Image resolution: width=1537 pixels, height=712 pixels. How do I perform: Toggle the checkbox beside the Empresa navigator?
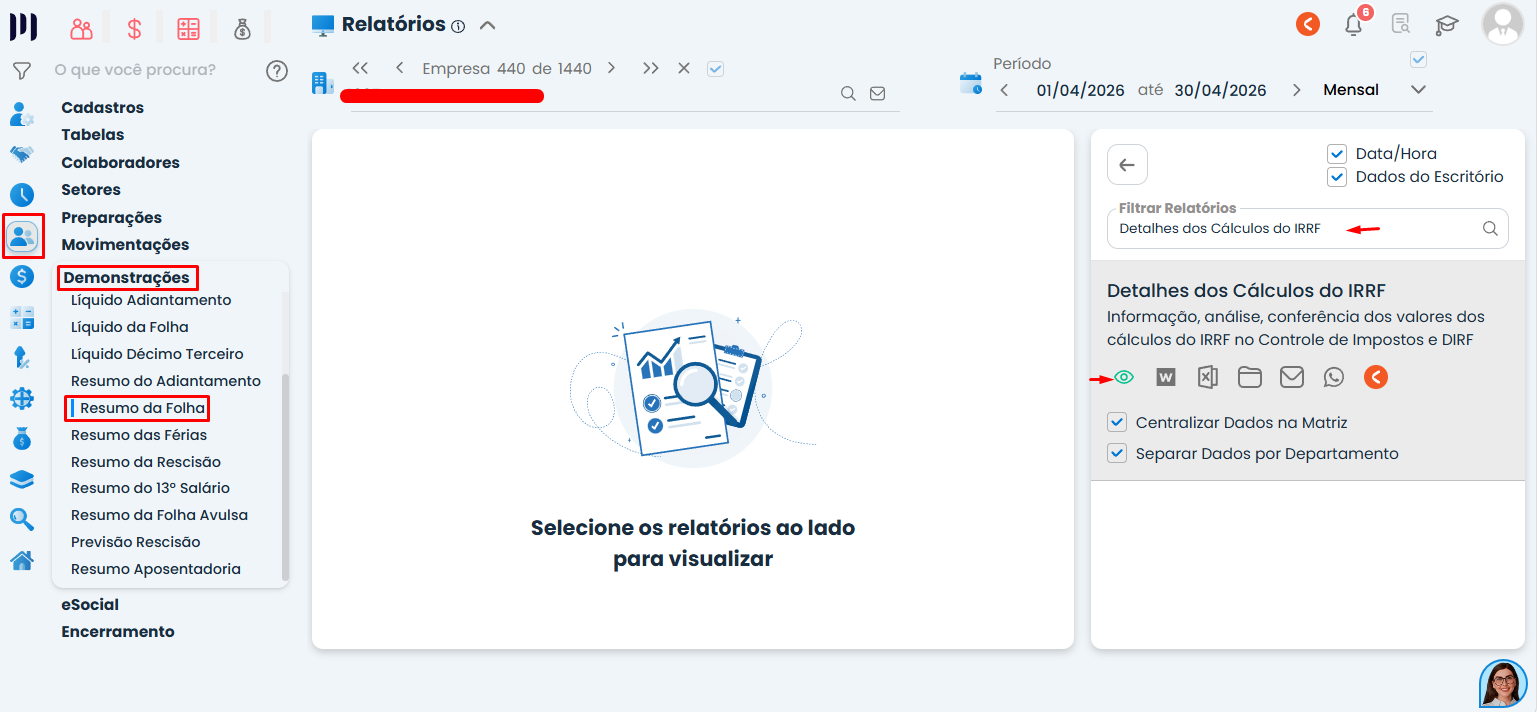click(x=715, y=69)
